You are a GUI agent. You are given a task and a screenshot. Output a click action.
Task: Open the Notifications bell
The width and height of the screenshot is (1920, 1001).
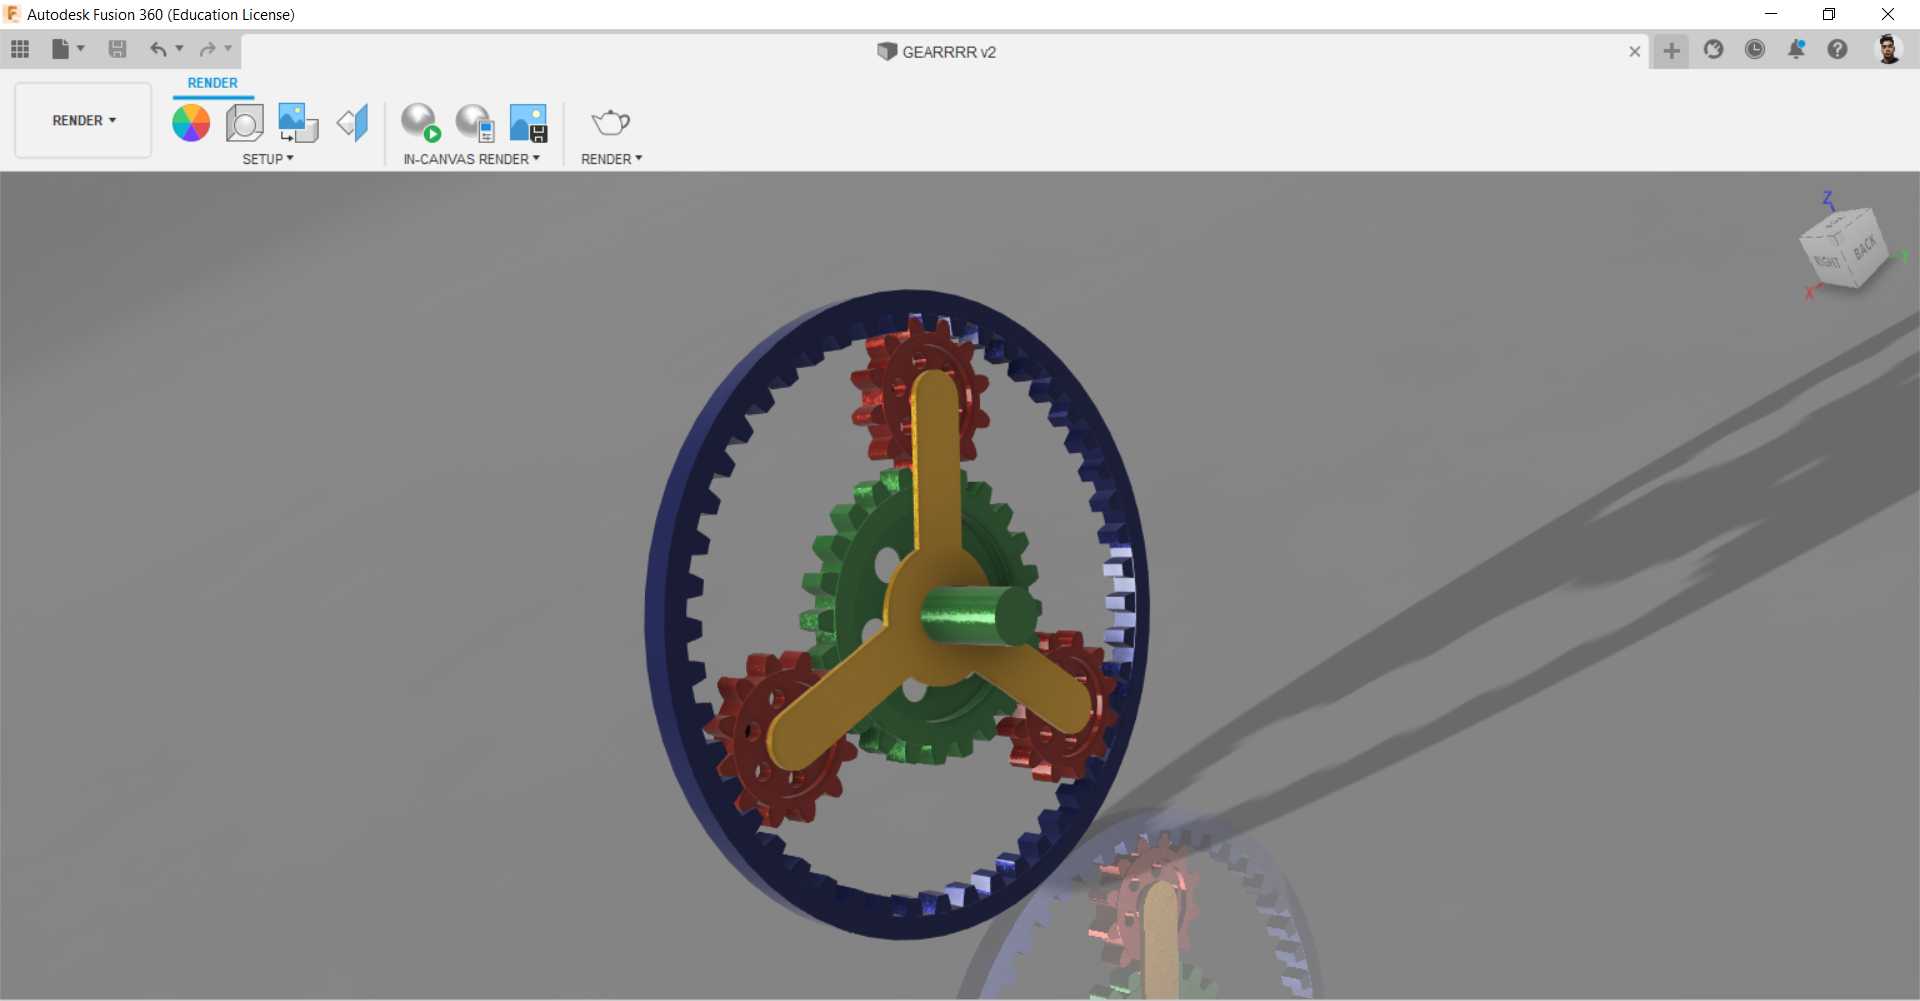pyautogui.click(x=1796, y=49)
